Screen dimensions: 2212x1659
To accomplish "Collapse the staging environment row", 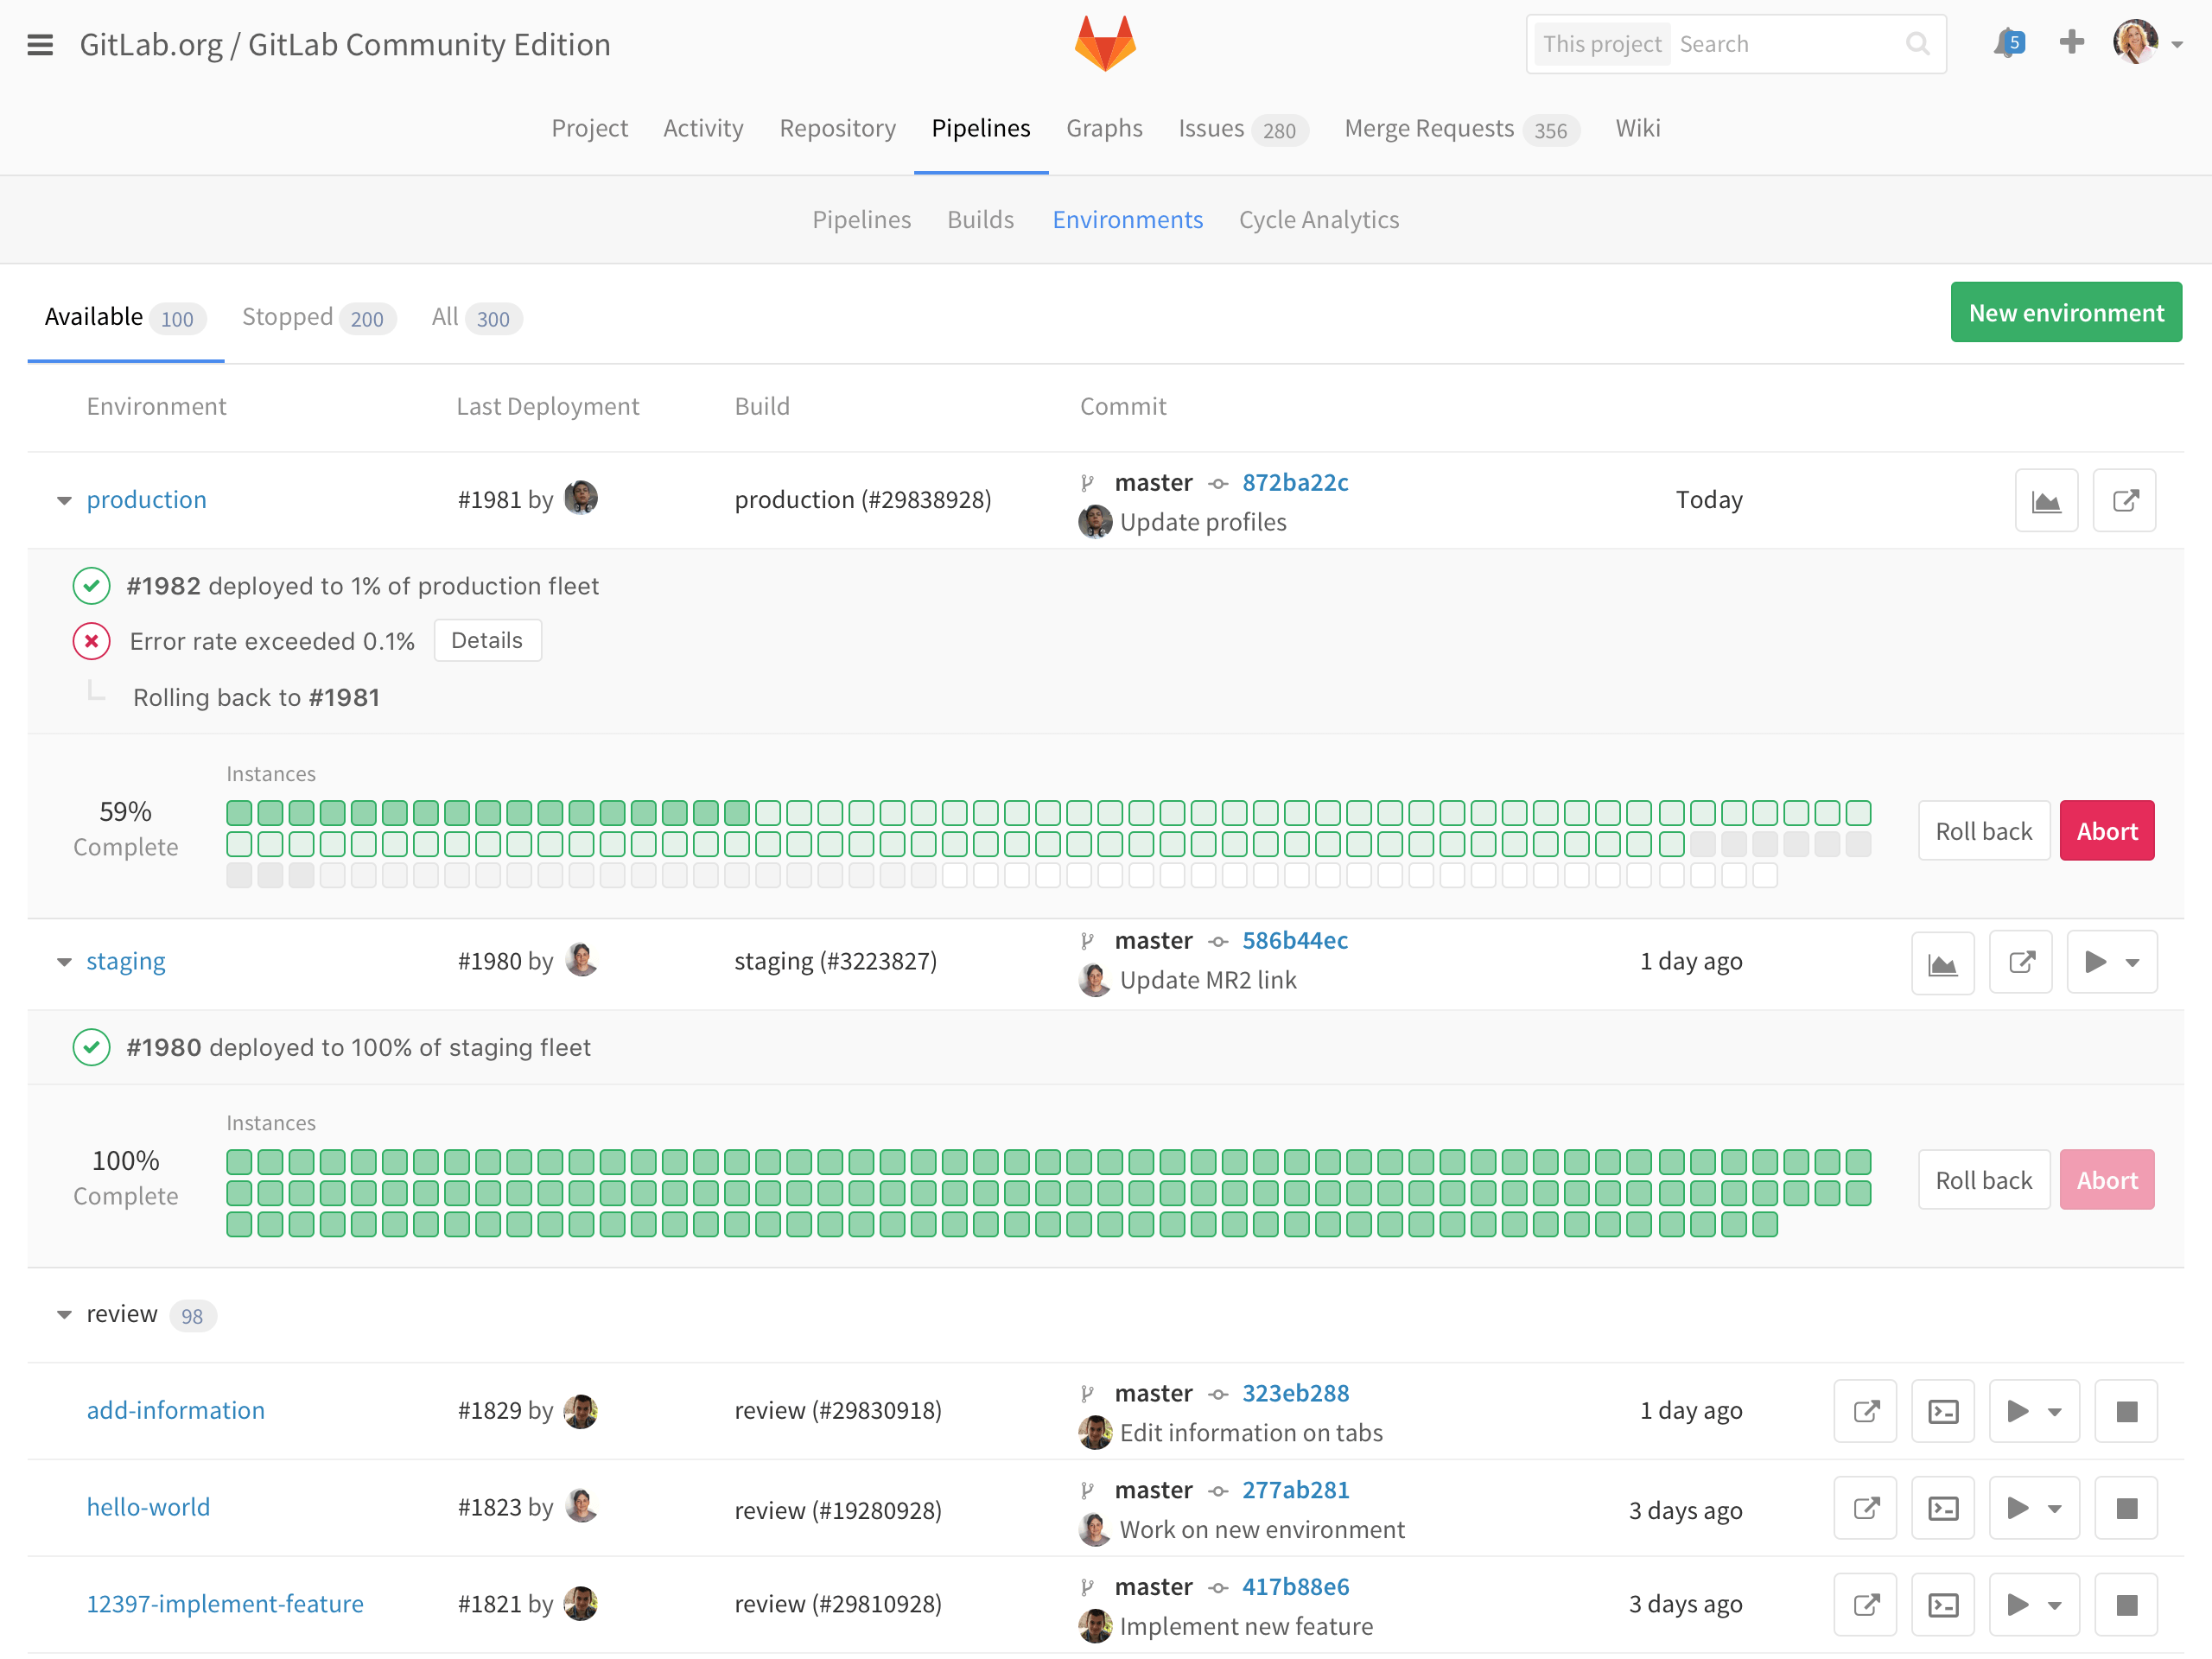I will tap(64, 962).
